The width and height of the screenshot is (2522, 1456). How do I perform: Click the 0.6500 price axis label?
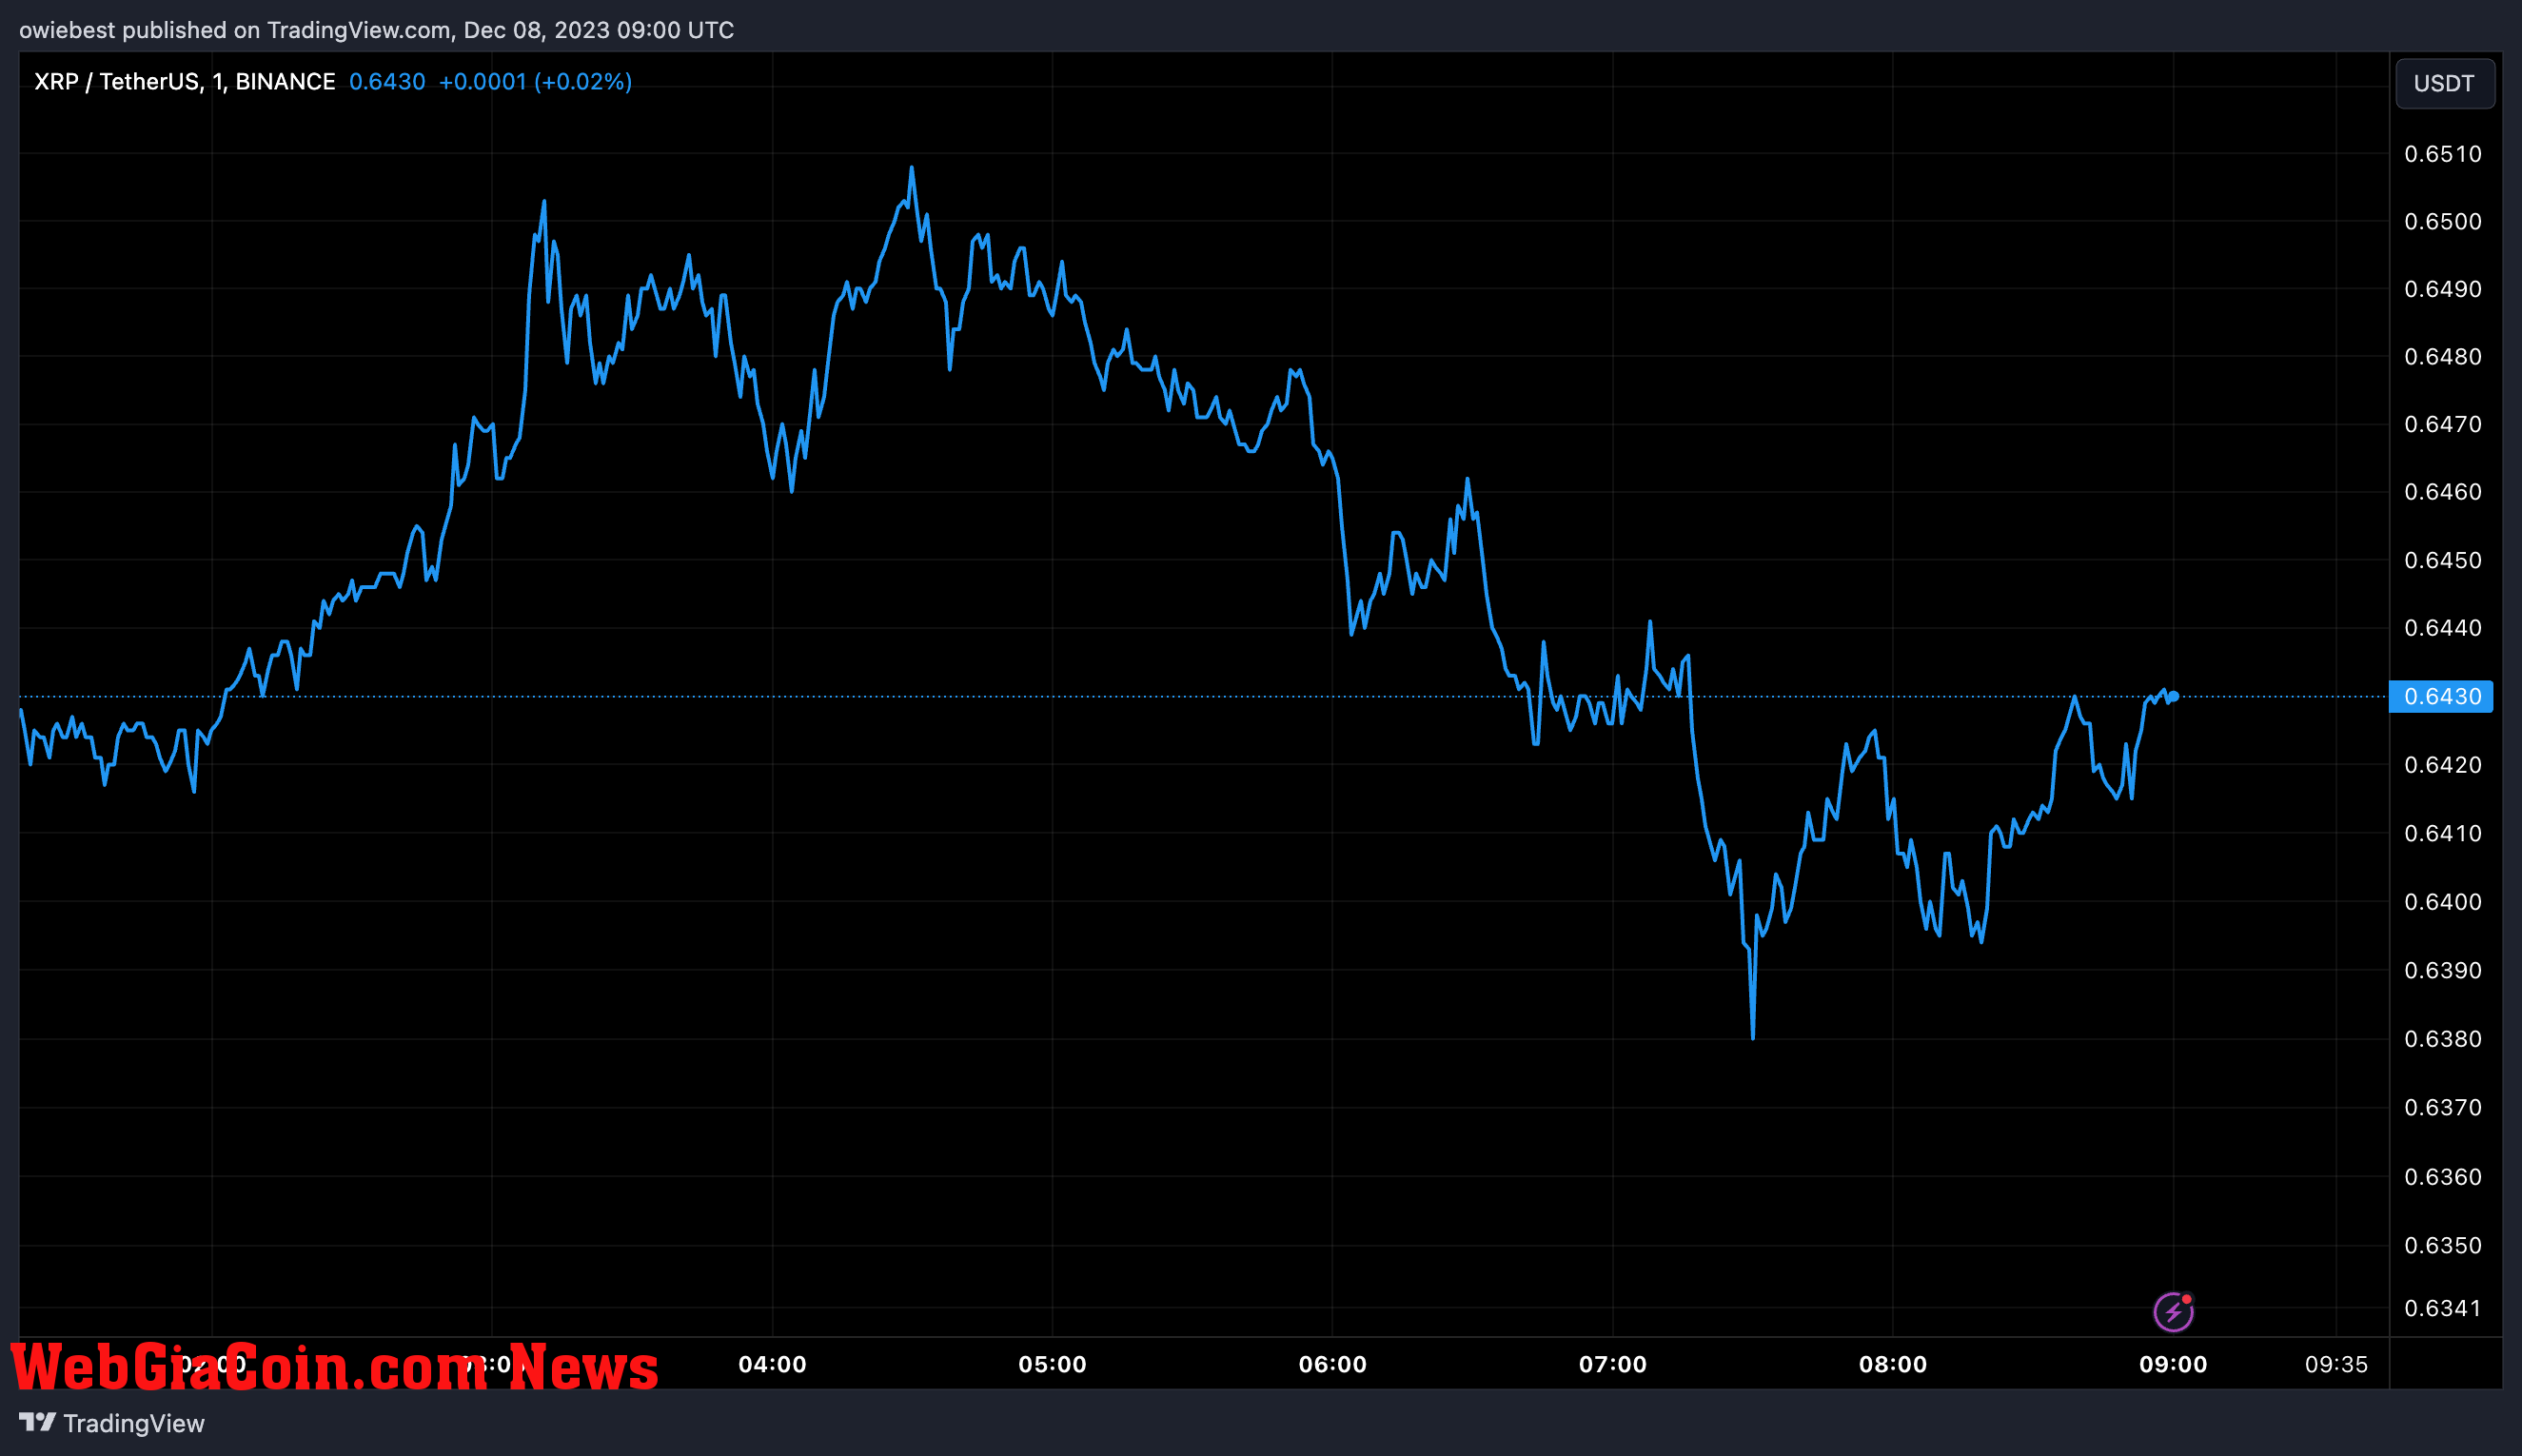(x=2442, y=222)
